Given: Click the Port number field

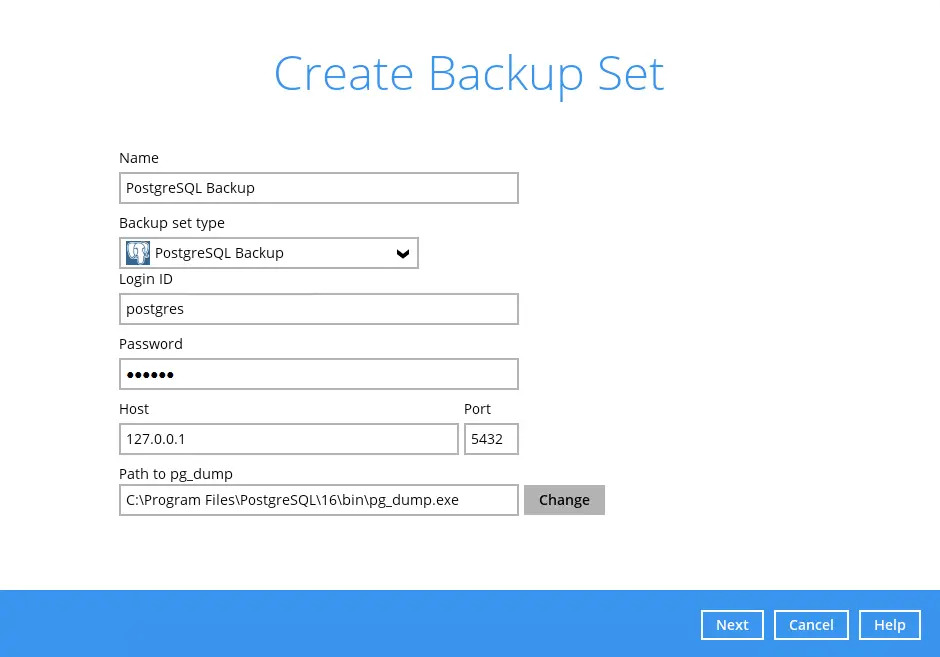Looking at the screenshot, I should tap(491, 439).
